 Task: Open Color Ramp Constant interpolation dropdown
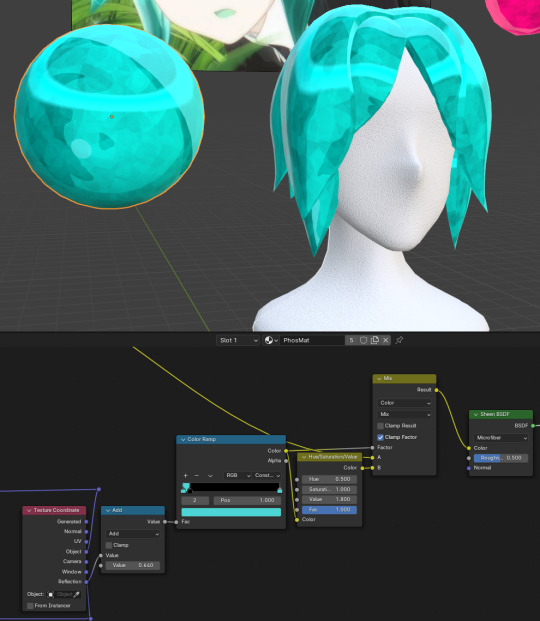pos(267,475)
